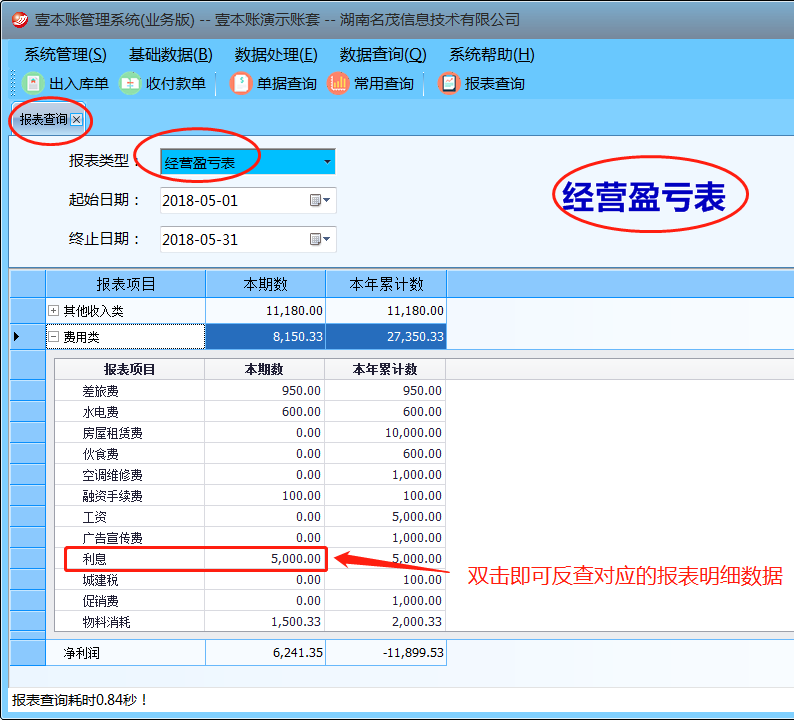The image size is (794, 720).
Task: Select the 差旅费 row
Action: (250, 391)
